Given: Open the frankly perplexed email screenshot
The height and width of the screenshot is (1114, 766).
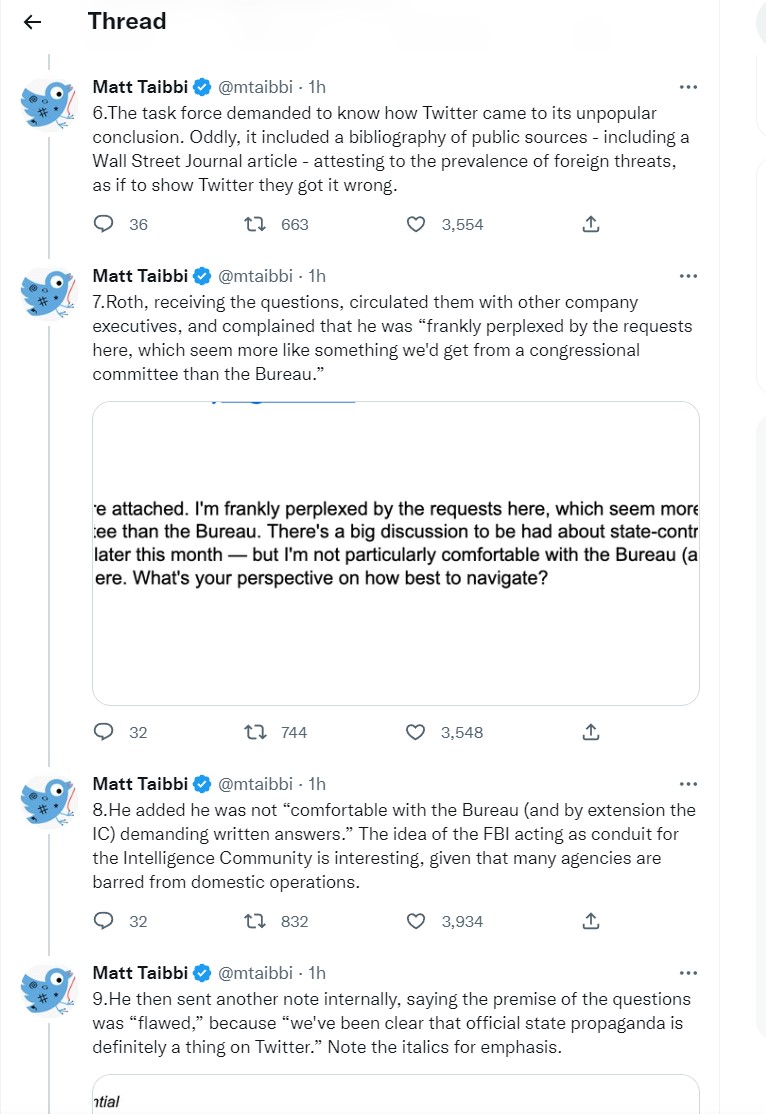Looking at the screenshot, I should 396,553.
